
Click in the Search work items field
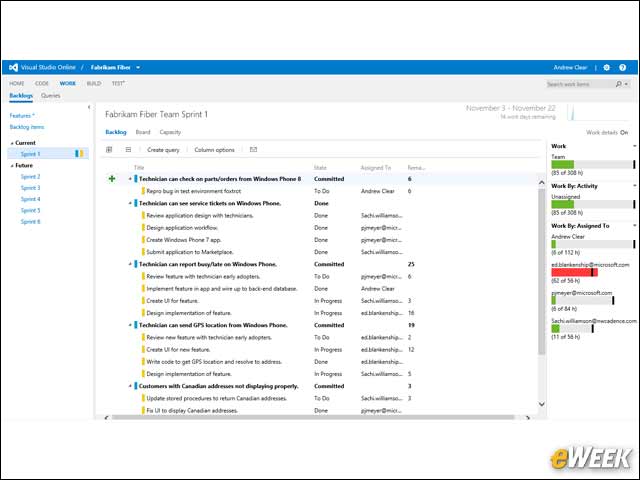point(579,84)
